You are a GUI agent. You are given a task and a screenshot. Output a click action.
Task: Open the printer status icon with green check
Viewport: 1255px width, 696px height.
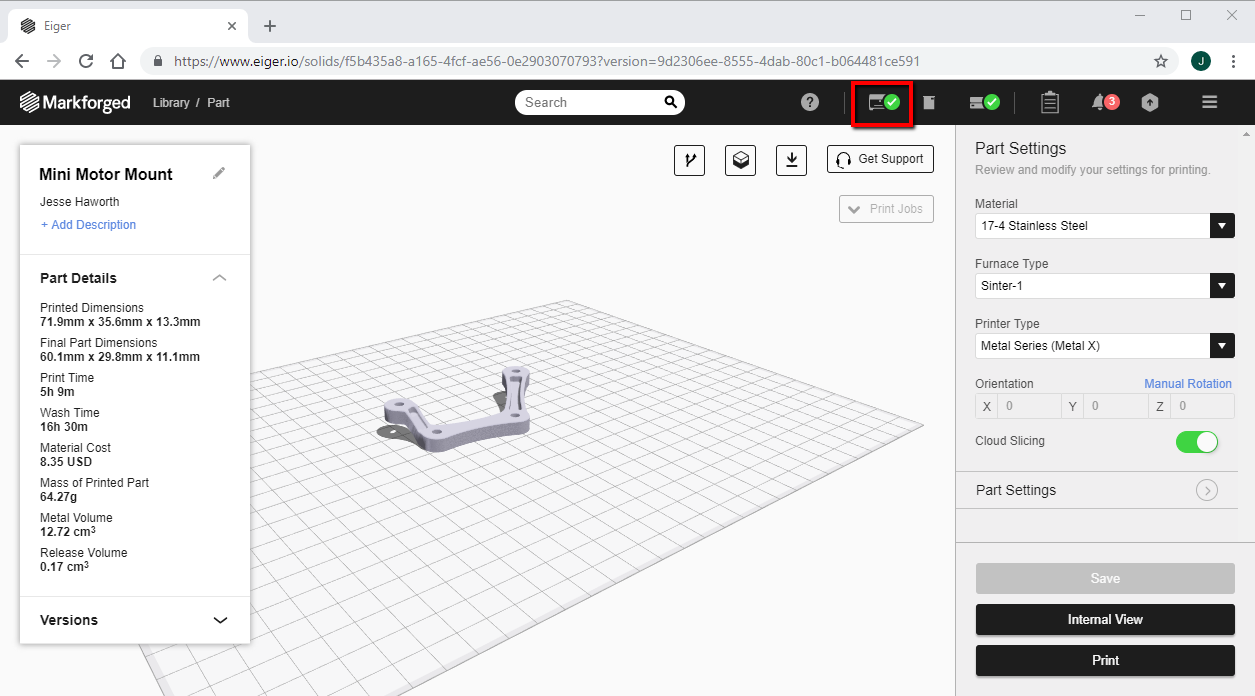(883, 102)
